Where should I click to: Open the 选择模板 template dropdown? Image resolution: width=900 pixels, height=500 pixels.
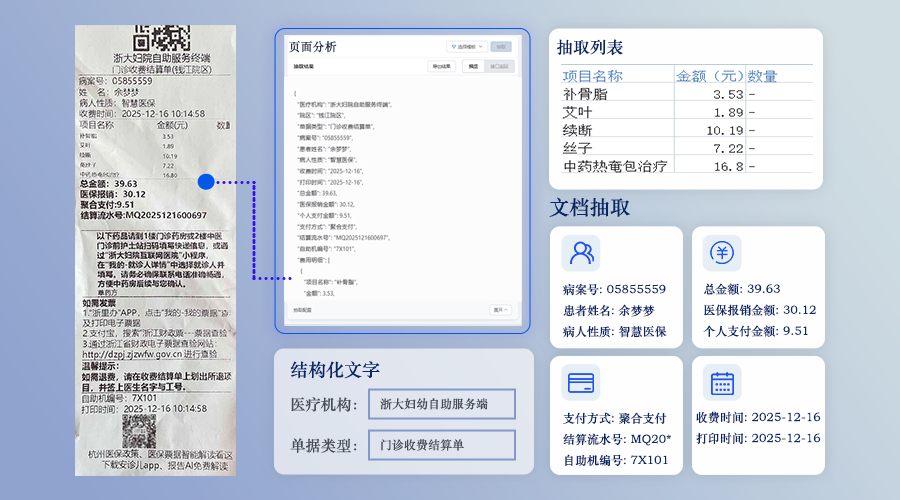pos(466,46)
